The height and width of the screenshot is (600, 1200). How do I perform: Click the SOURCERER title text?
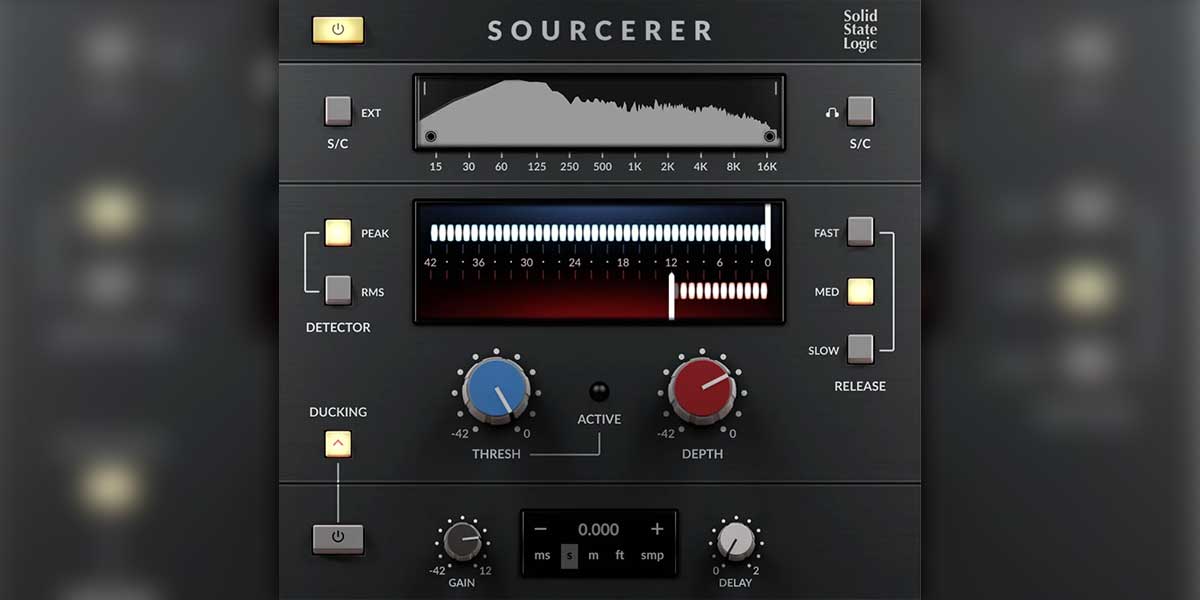[x=600, y=31]
